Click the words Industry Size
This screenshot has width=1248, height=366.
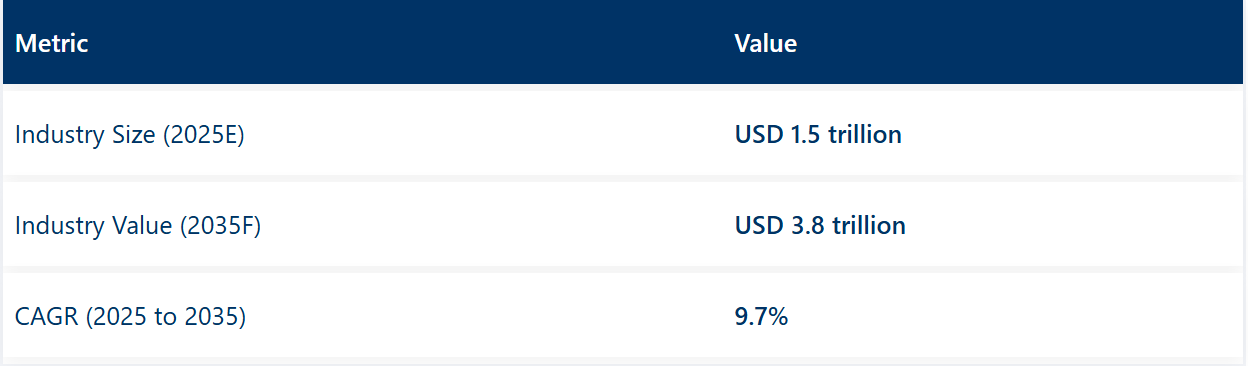(x=86, y=135)
